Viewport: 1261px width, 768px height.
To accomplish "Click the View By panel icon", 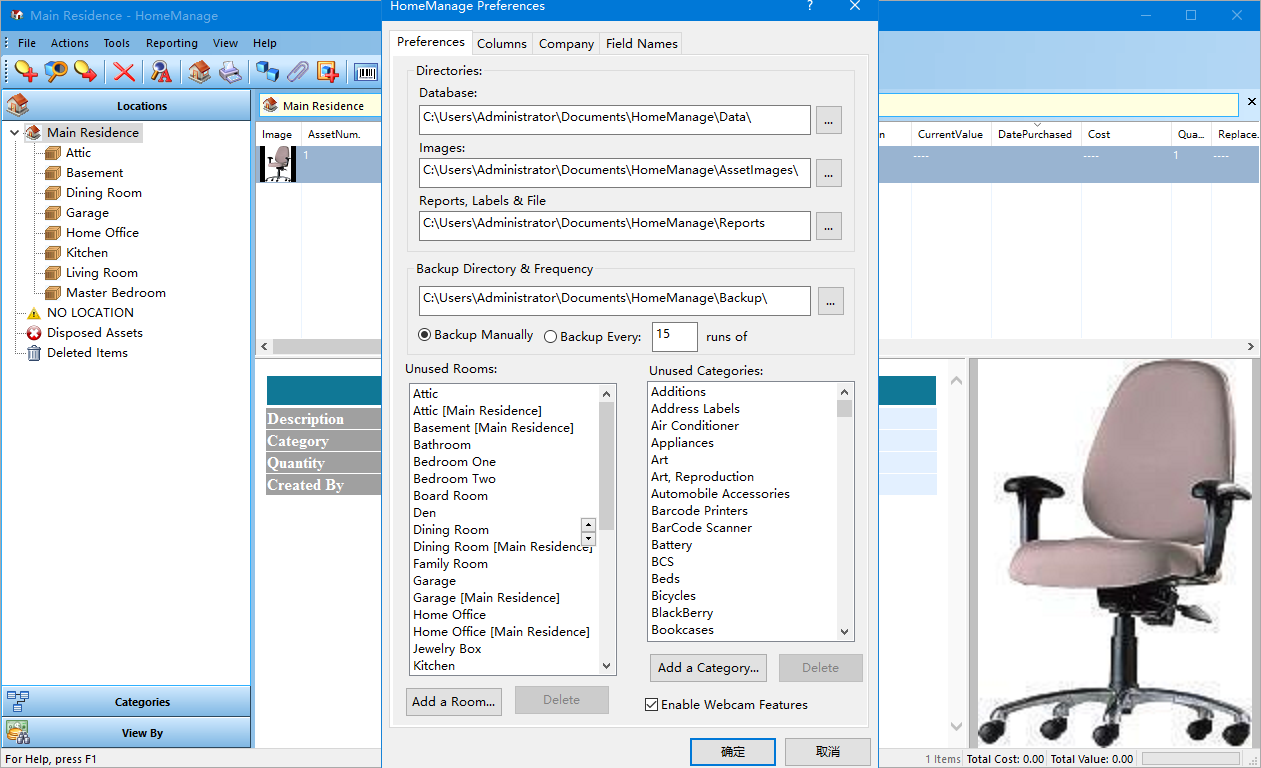I will coord(17,732).
